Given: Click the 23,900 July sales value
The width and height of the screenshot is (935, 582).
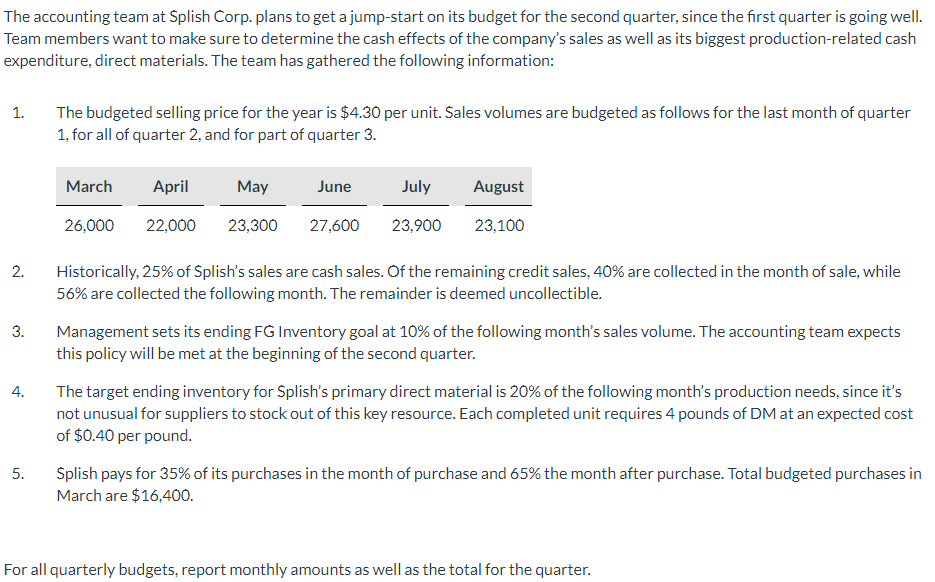Looking at the screenshot, I should pos(416,225).
